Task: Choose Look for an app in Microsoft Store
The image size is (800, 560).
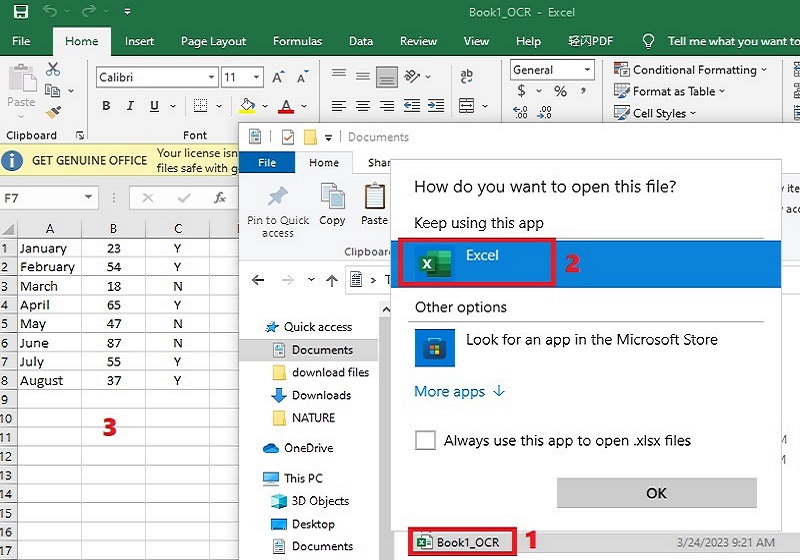Action: tap(586, 348)
